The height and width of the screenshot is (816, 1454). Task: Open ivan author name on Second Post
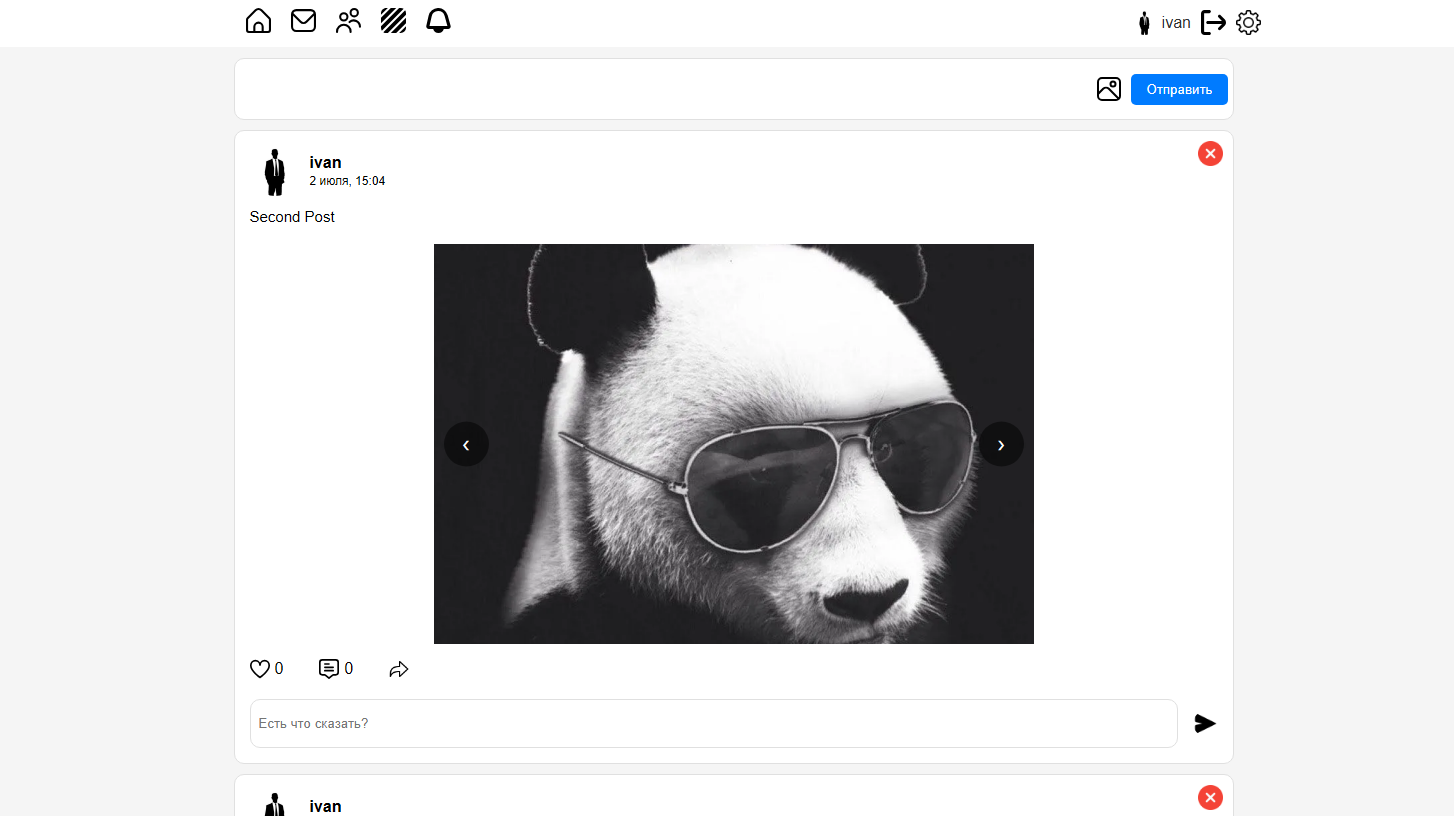point(325,162)
